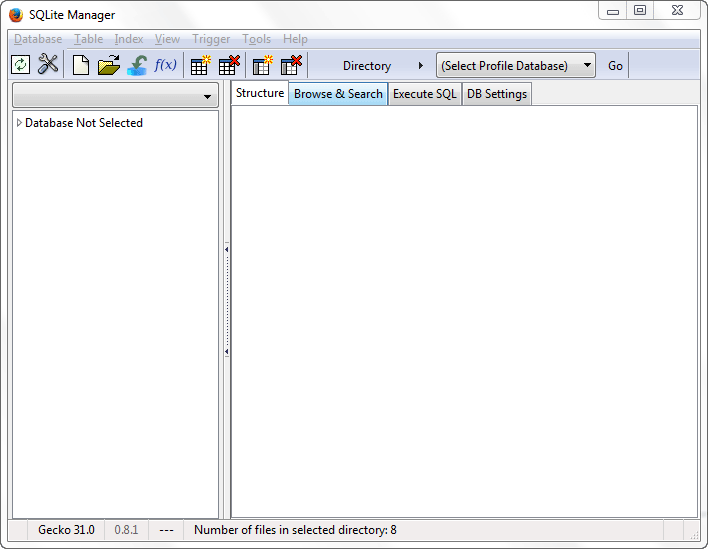Open the Trigger menu
The width and height of the screenshot is (708, 549).
point(211,39)
